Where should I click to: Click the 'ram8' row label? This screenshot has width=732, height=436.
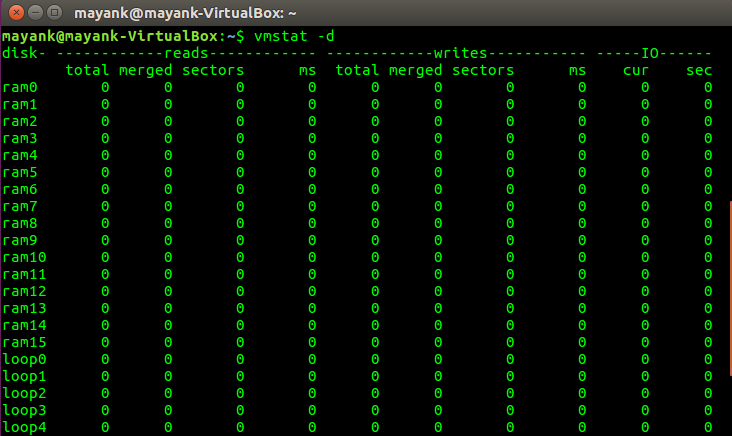coord(20,223)
